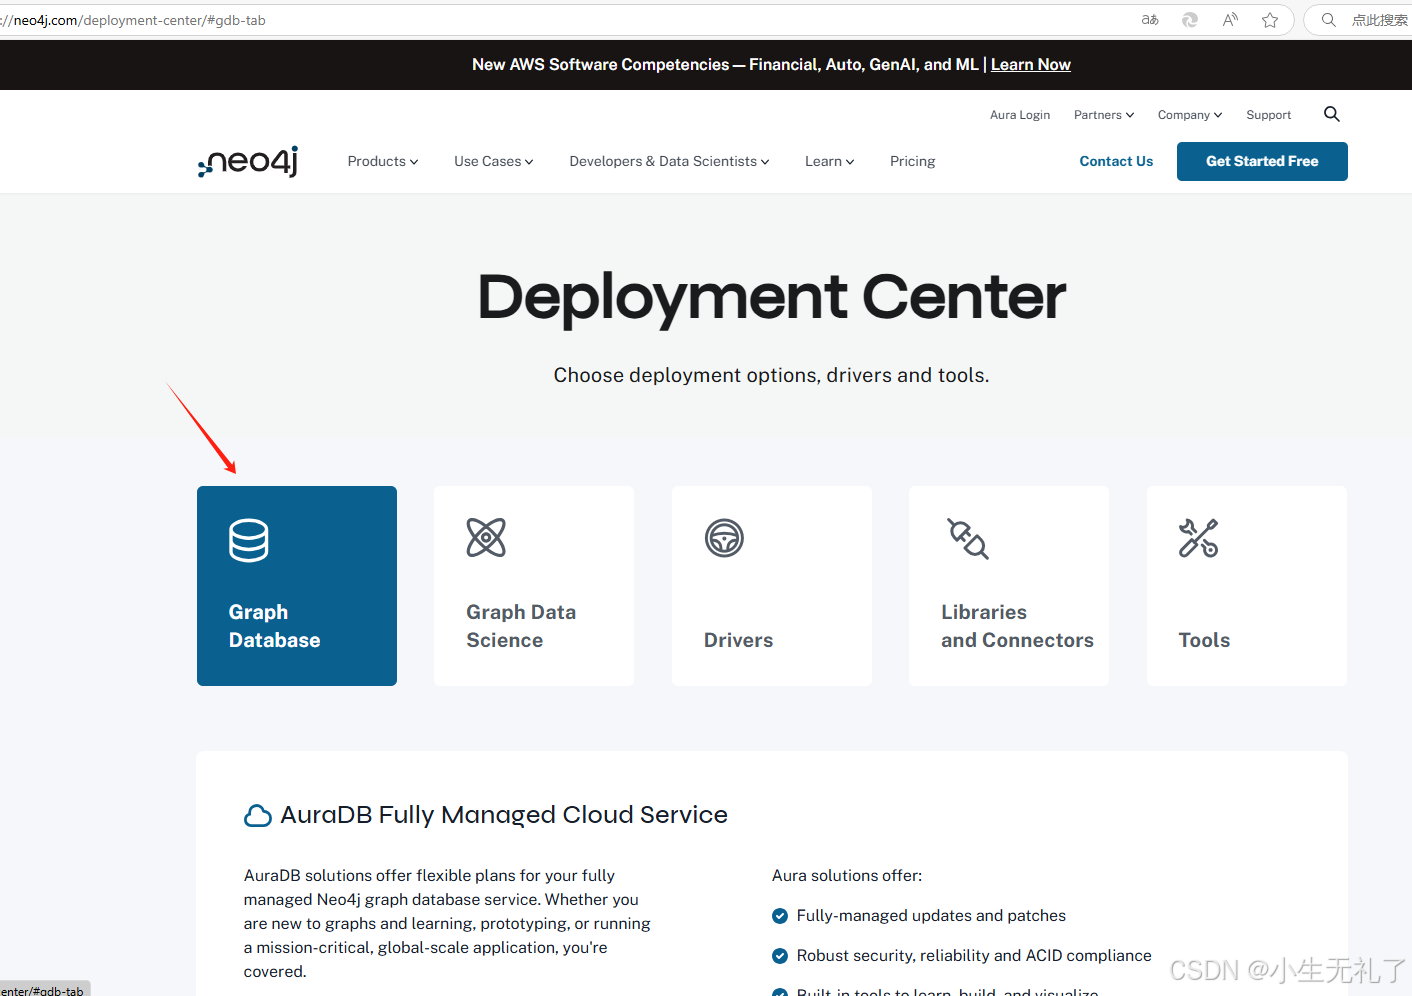Click the Drivers steering wheel icon
The image size is (1412, 996).
[x=724, y=538]
